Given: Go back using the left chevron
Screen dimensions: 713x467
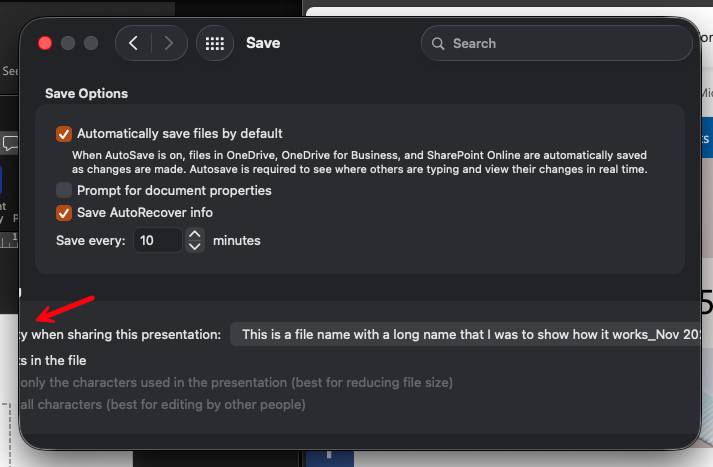Looking at the screenshot, I should (x=133, y=43).
